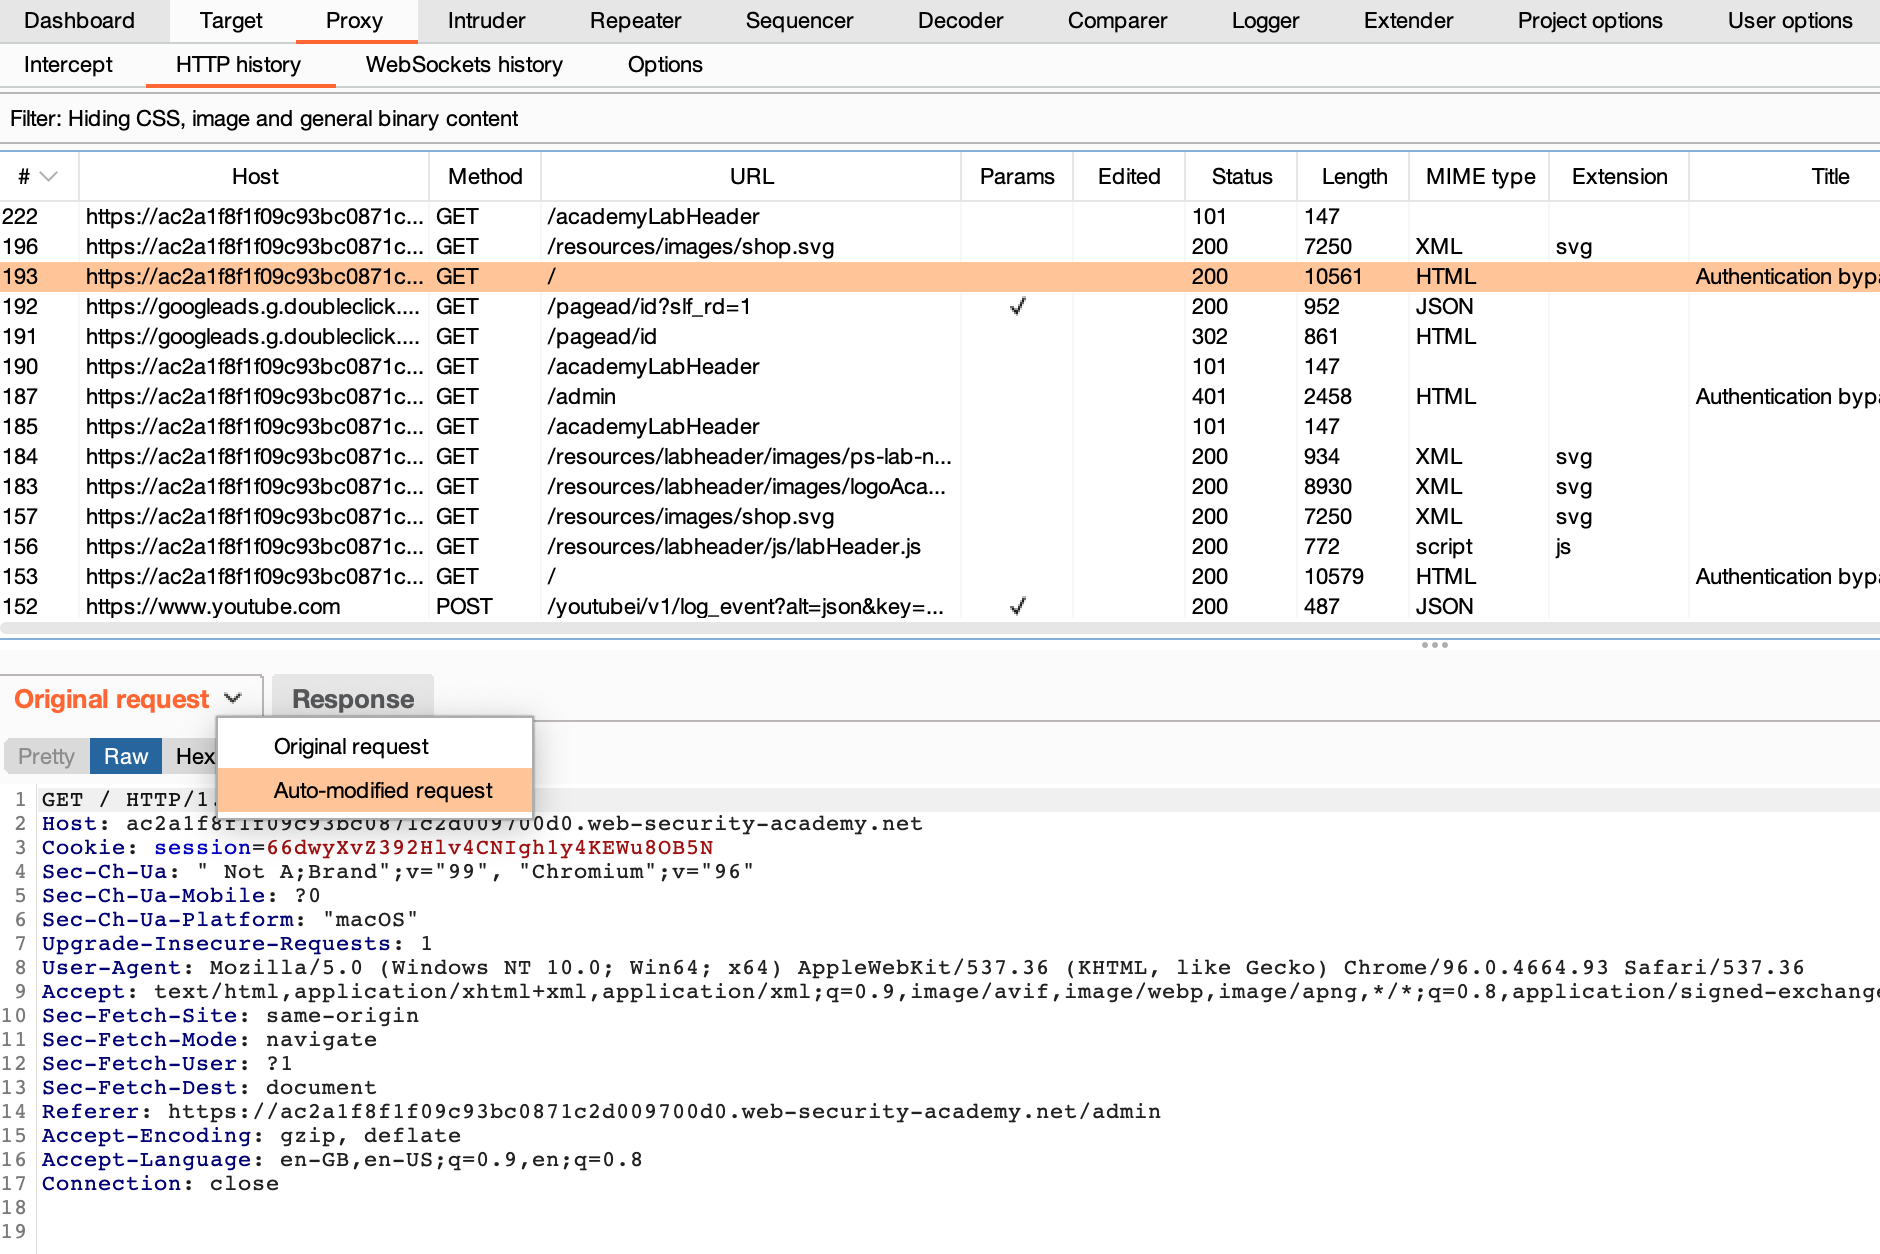The height and width of the screenshot is (1254, 1880).
Task: Open the WebSockets history tab
Action: point(464,64)
